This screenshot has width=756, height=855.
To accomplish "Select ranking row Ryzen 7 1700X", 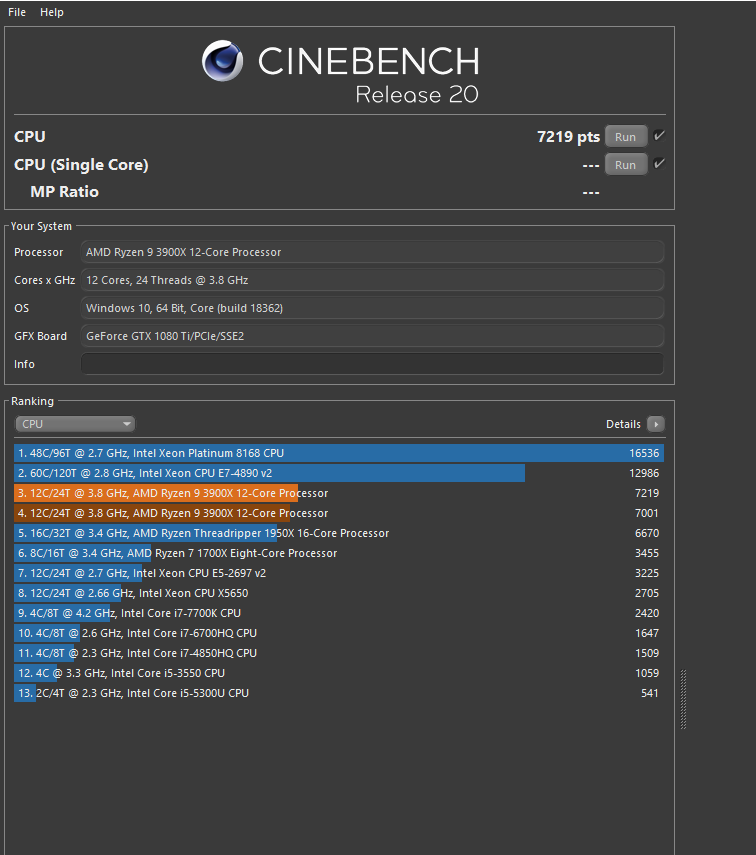I will [339, 553].
